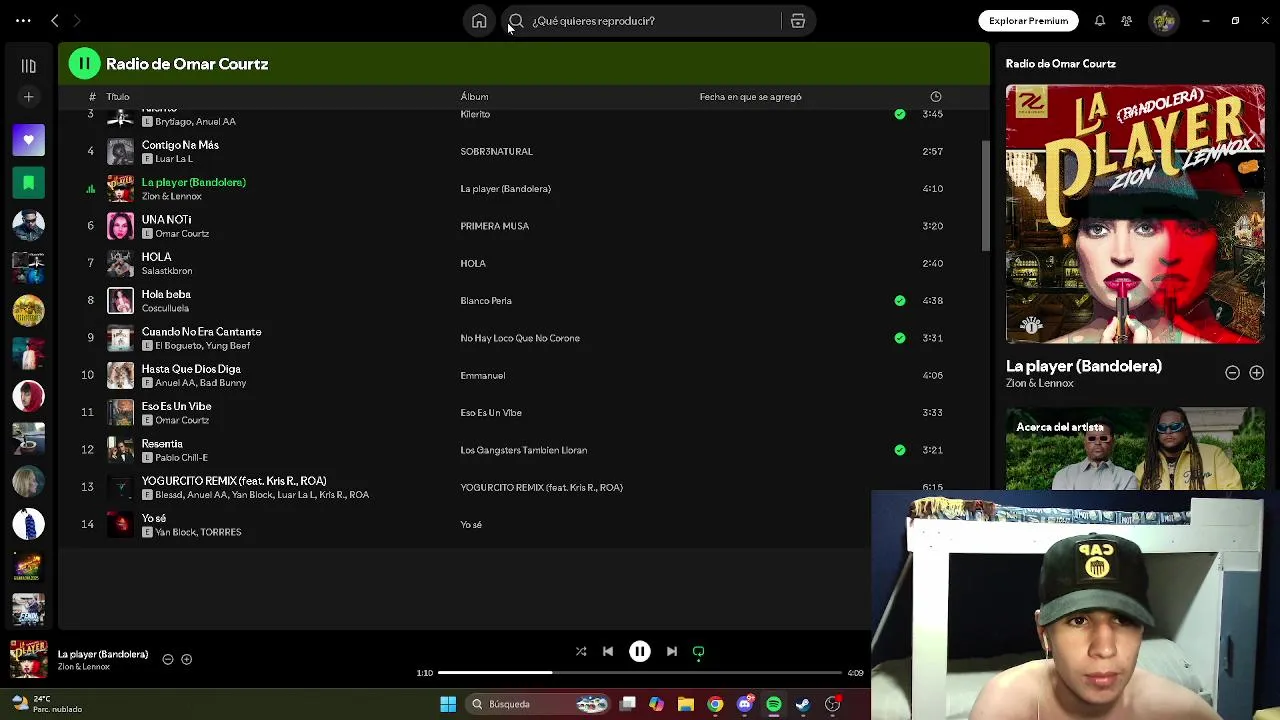The height and width of the screenshot is (720, 1280).
Task: Add song with plus icon in right panel
Action: click(x=1256, y=373)
